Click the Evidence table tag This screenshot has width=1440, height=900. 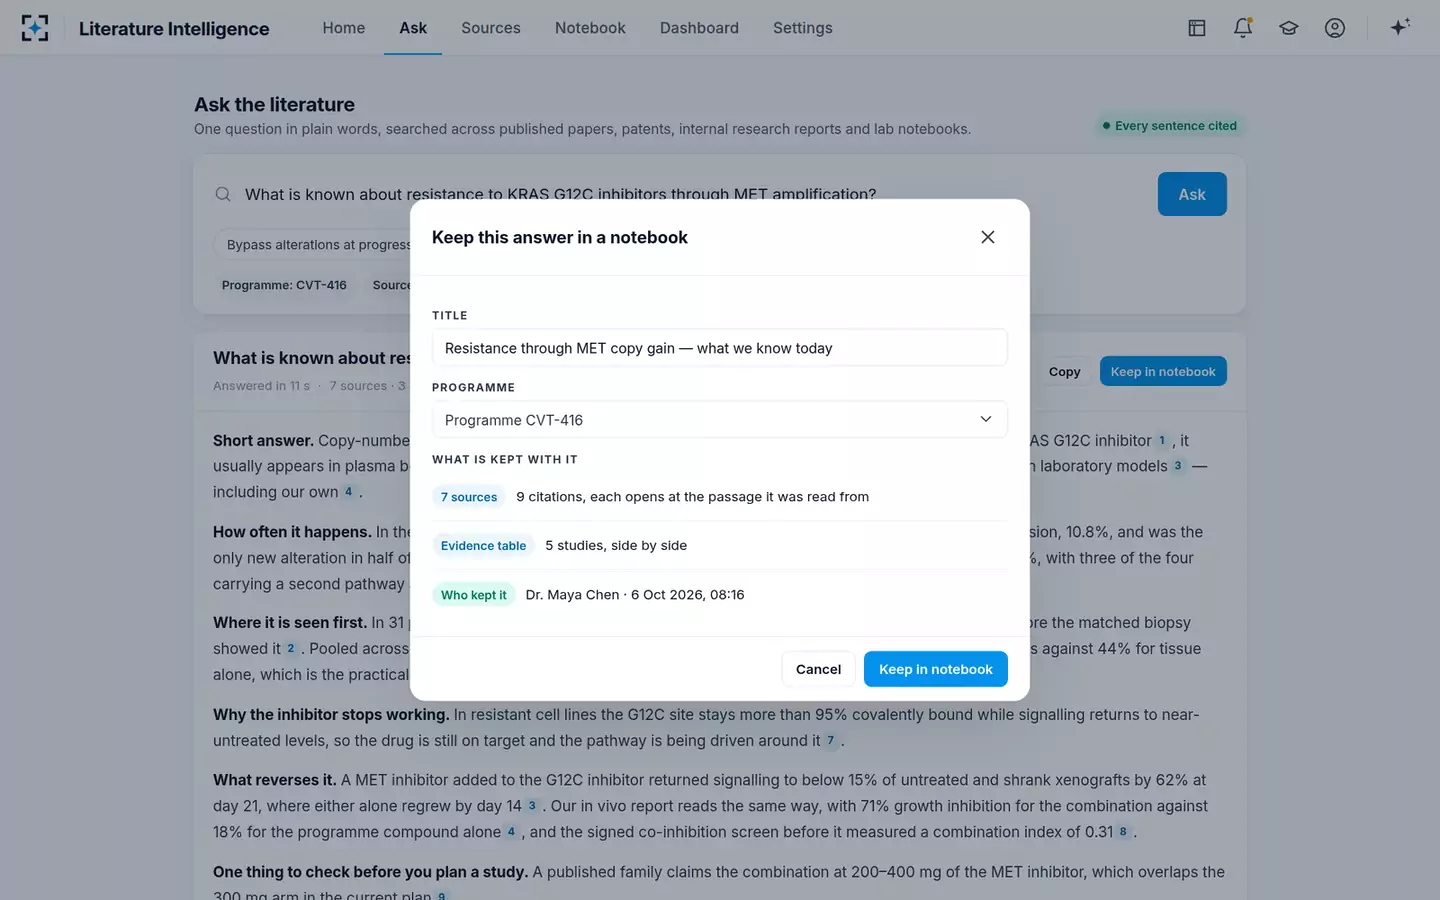483,546
